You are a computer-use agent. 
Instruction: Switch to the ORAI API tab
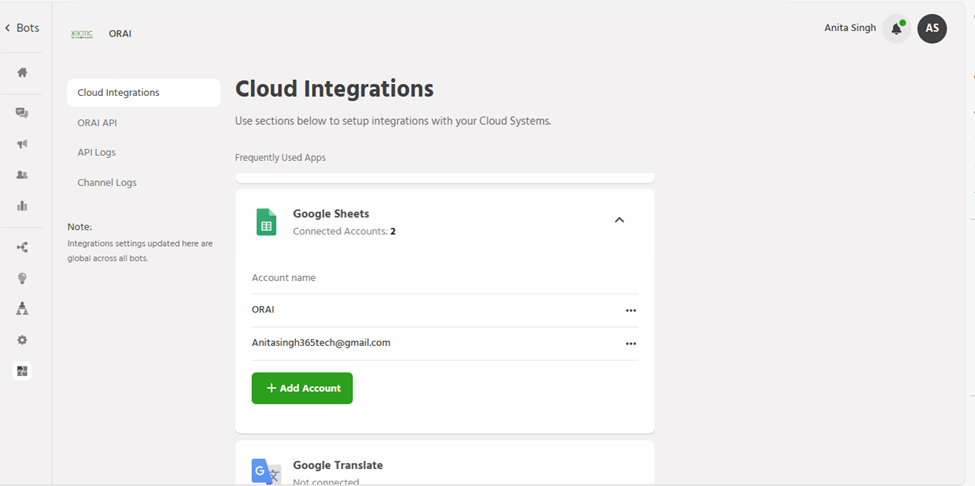pos(97,123)
